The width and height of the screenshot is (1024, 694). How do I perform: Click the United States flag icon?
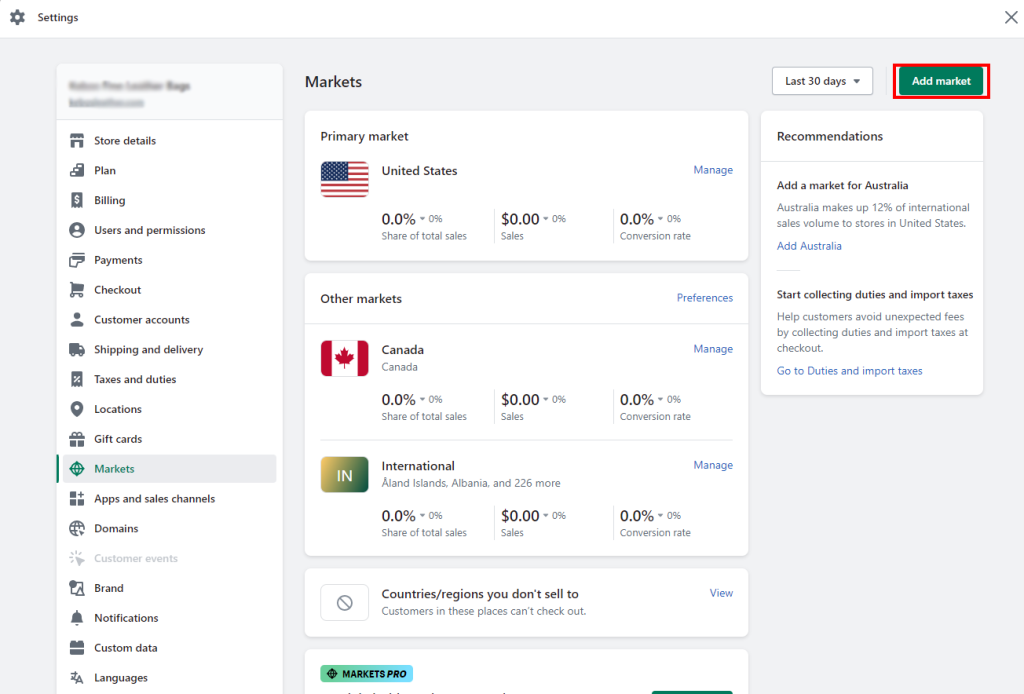(x=344, y=180)
